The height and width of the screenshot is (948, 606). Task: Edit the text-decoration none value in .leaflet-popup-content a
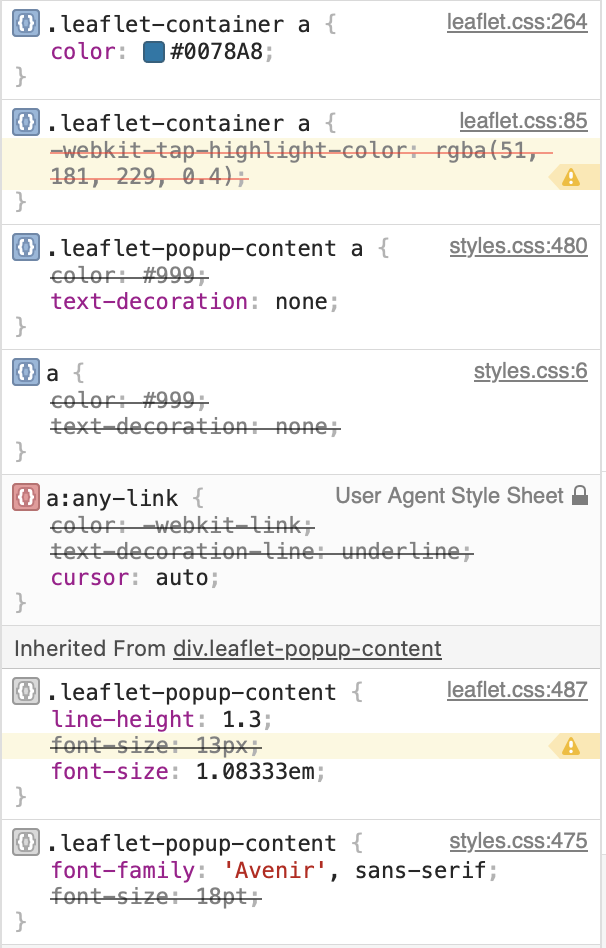click(x=300, y=302)
